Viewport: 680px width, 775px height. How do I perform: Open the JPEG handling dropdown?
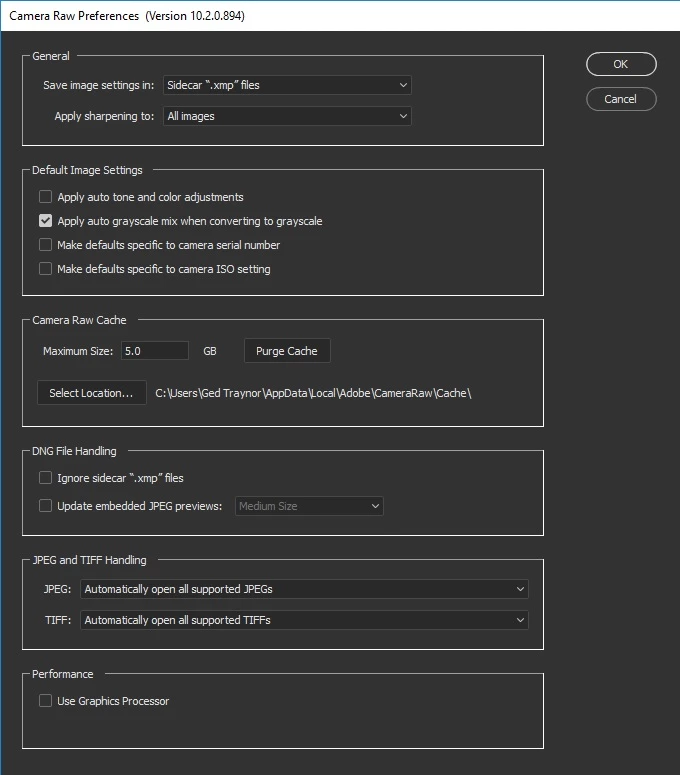point(304,589)
